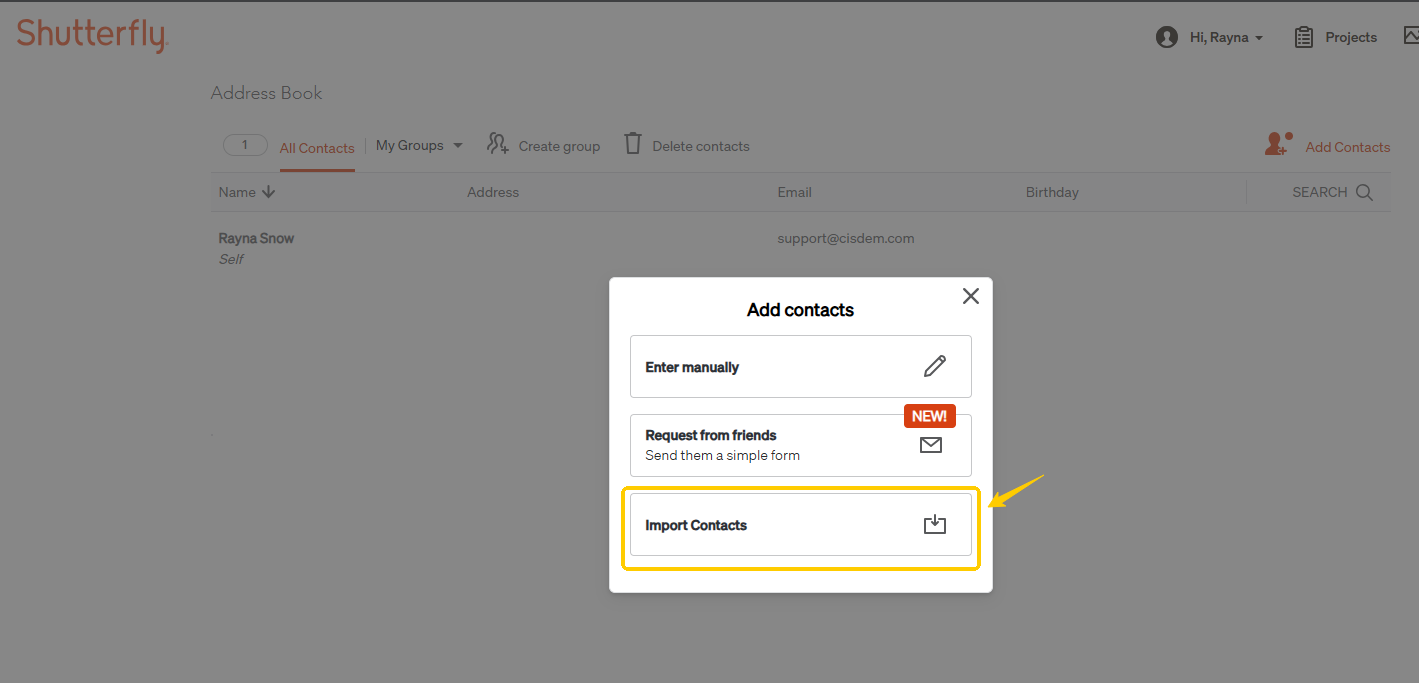1419x683 pixels.
Task: Click the Import Contacts download icon
Action: [934, 524]
